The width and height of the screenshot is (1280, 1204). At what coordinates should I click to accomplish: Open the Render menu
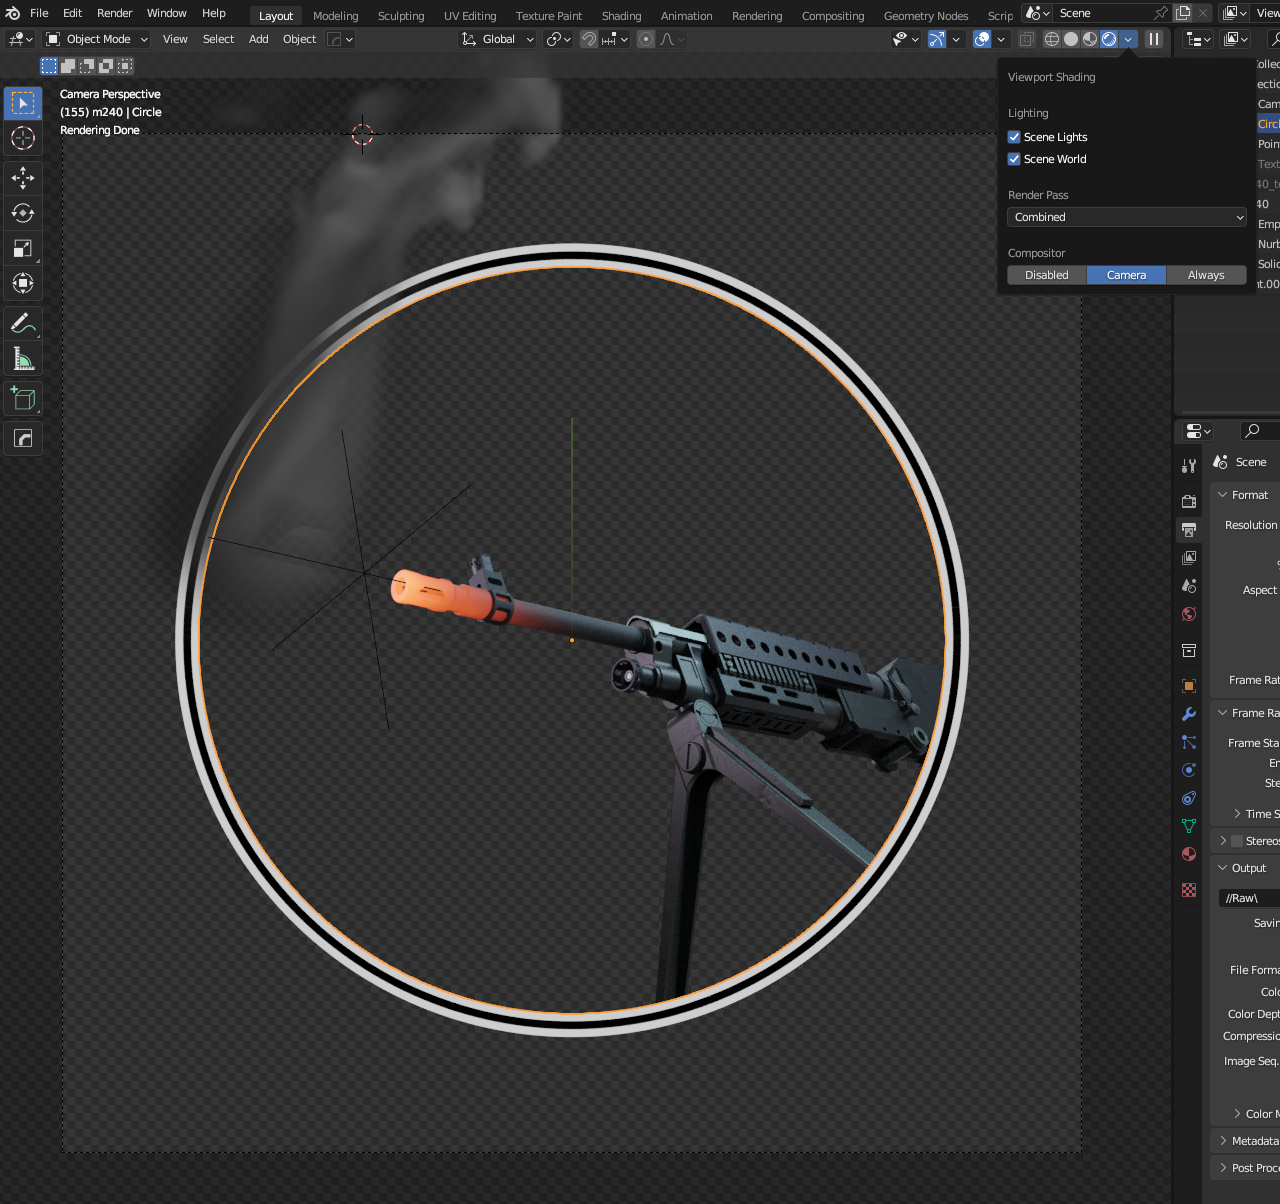(x=115, y=13)
